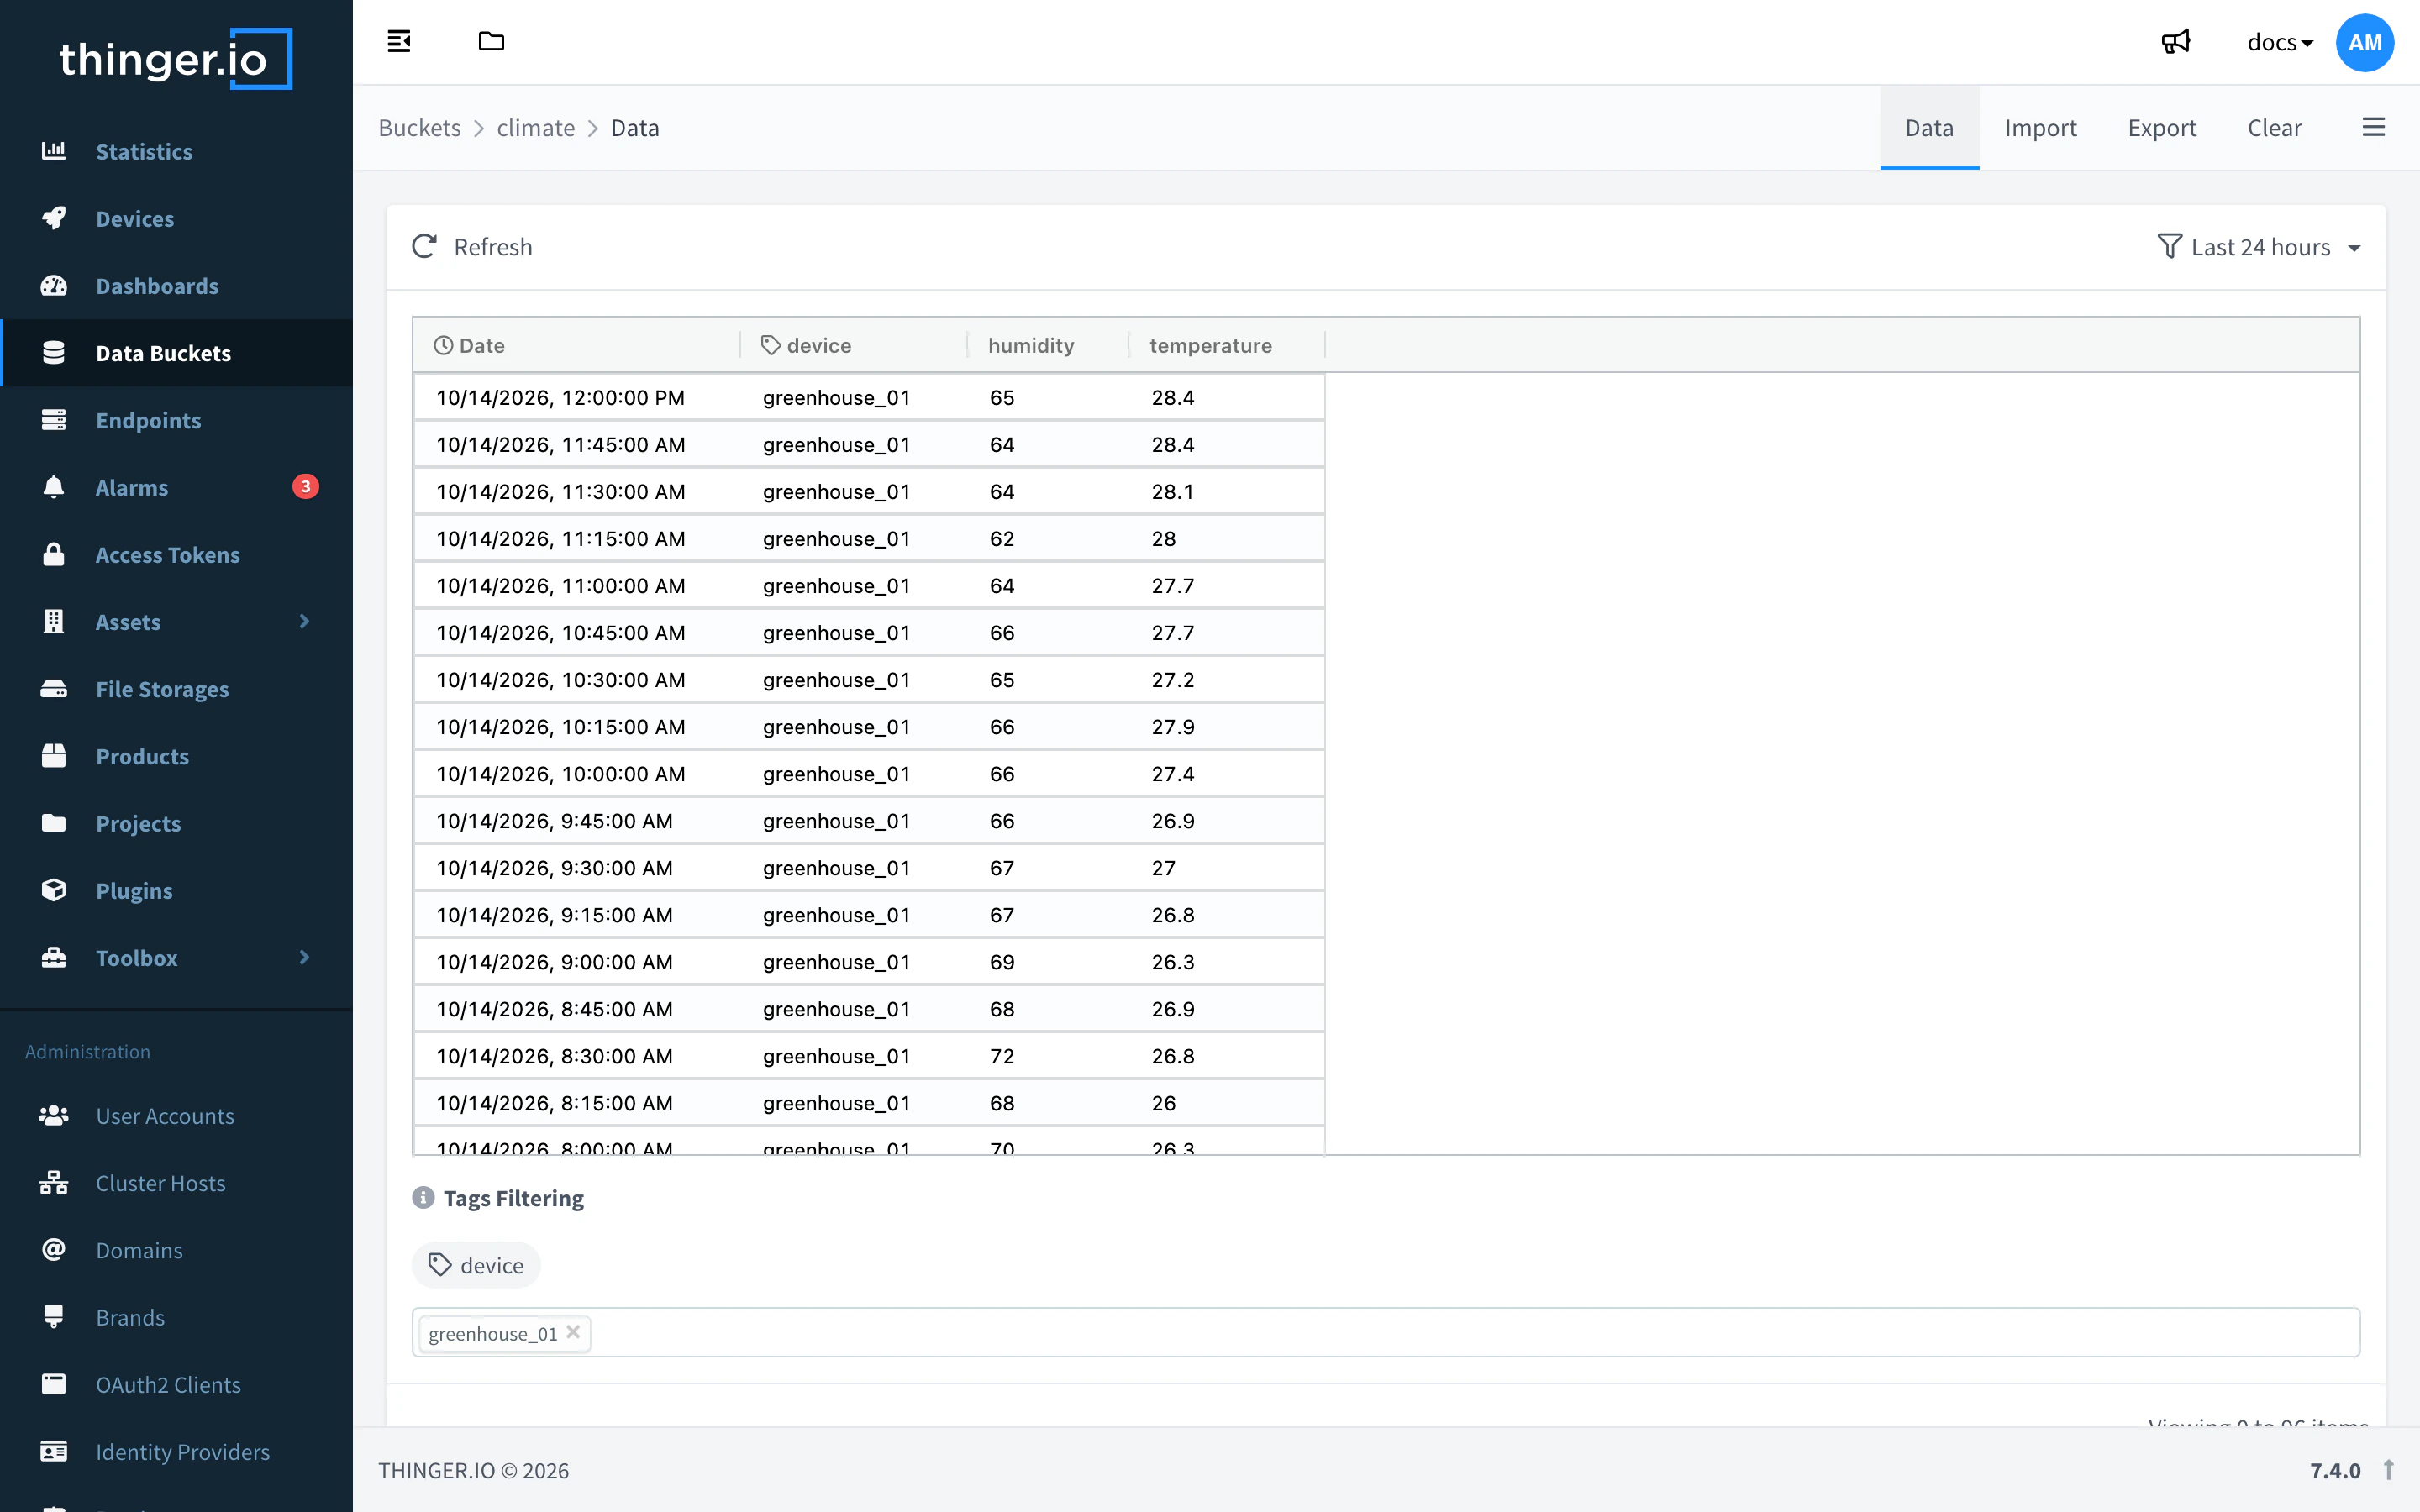
Task: Click the Buckets breadcrumb link
Action: [419, 128]
